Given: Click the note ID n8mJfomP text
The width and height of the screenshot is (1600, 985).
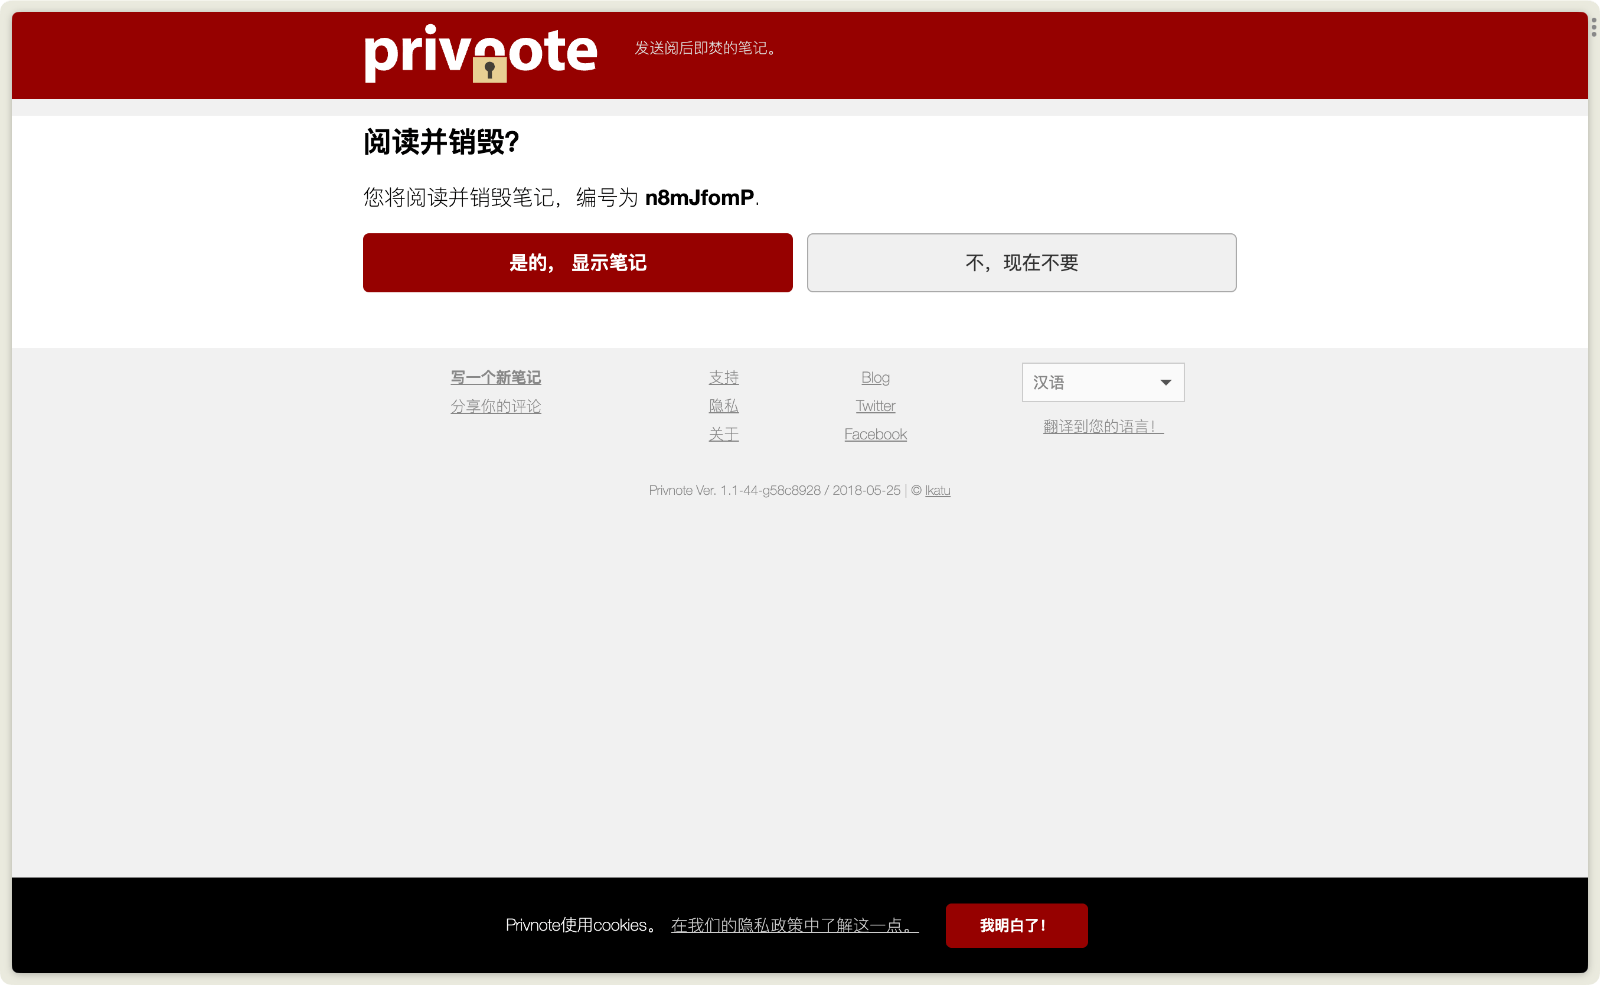Looking at the screenshot, I should pos(699,198).
